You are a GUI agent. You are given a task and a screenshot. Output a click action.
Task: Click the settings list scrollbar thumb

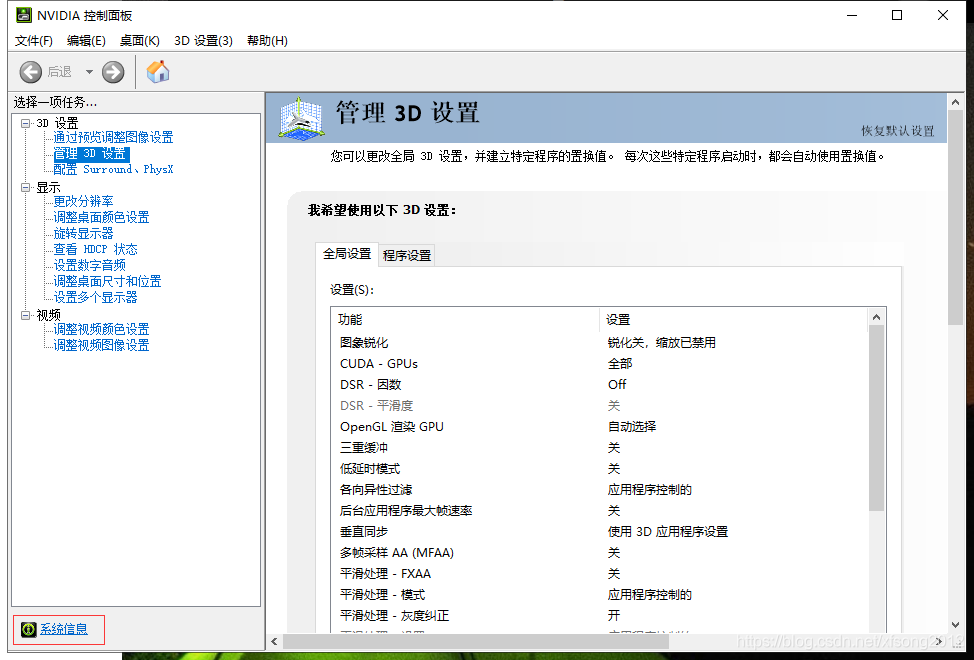[876, 418]
